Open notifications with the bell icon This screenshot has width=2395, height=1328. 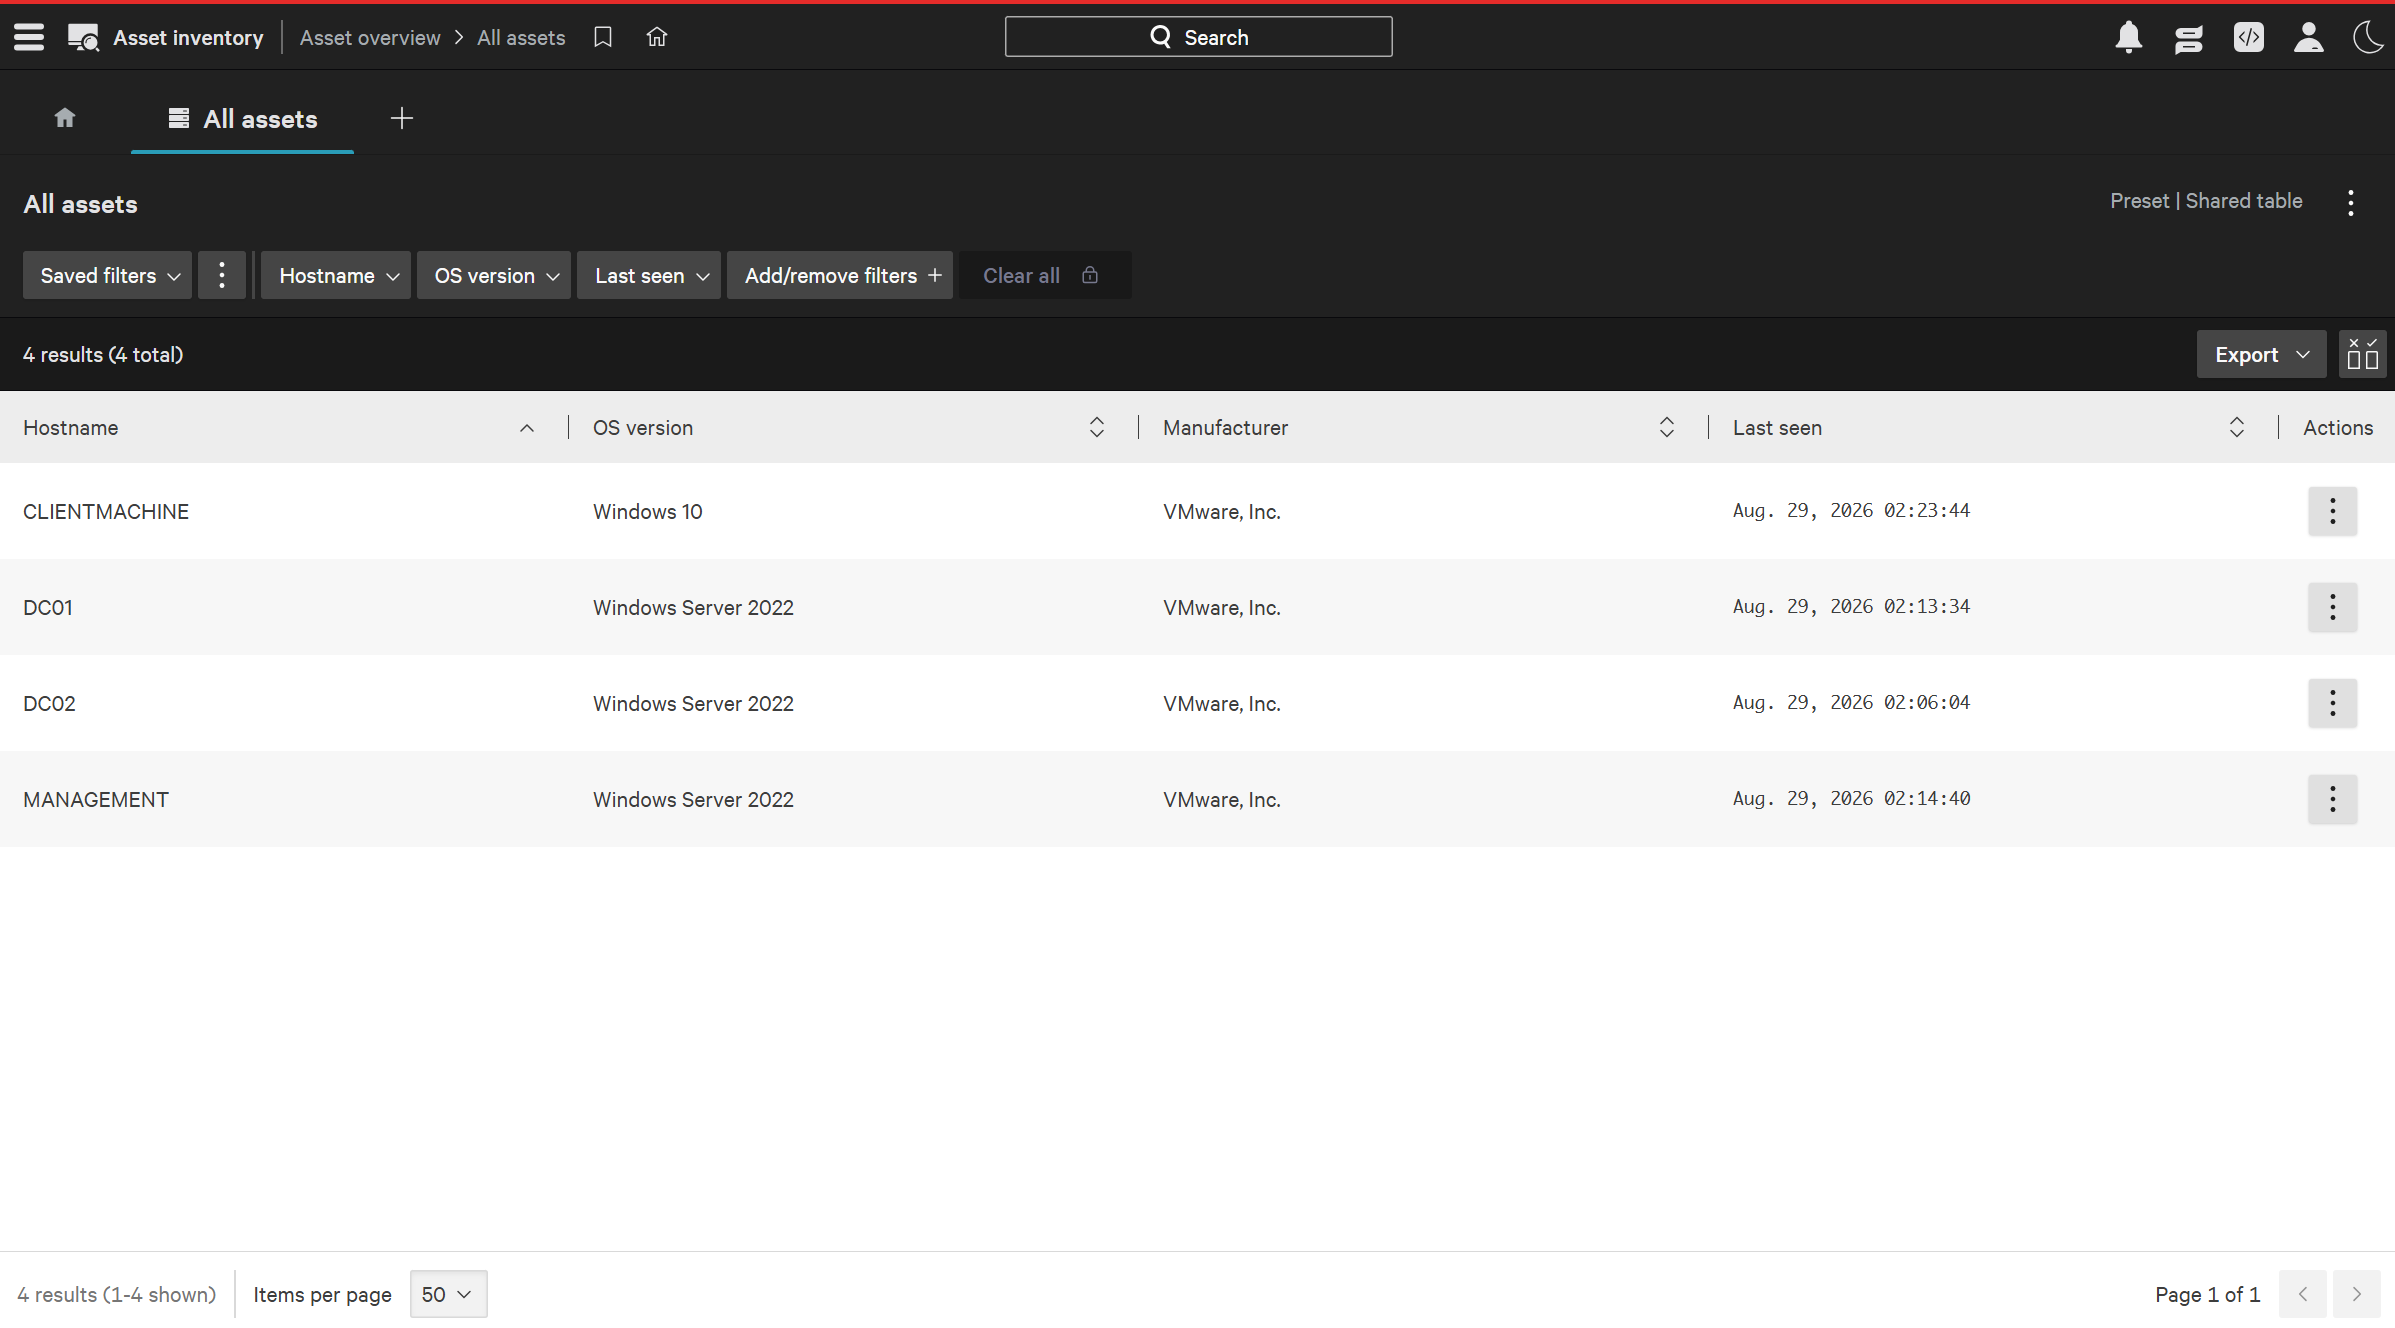[x=2129, y=37]
